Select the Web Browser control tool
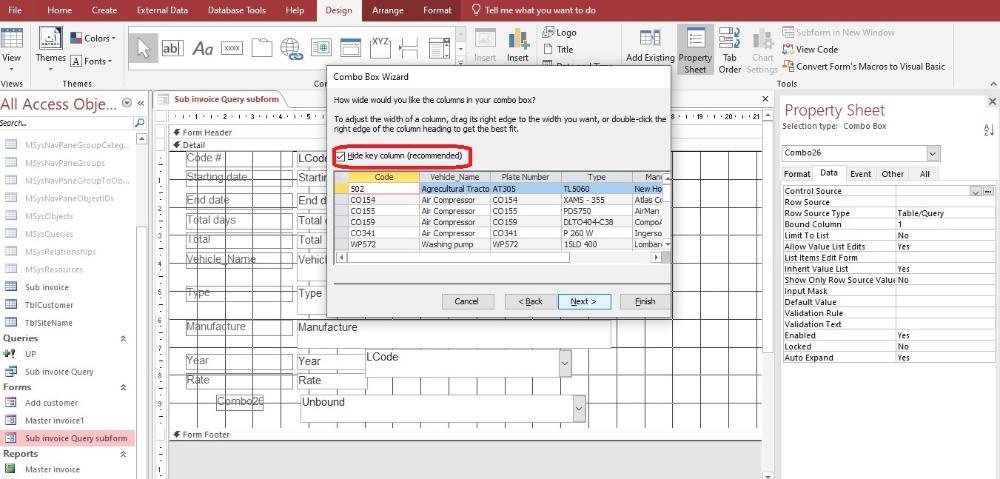1000x479 pixels. pyautogui.click(x=321, y=48)
